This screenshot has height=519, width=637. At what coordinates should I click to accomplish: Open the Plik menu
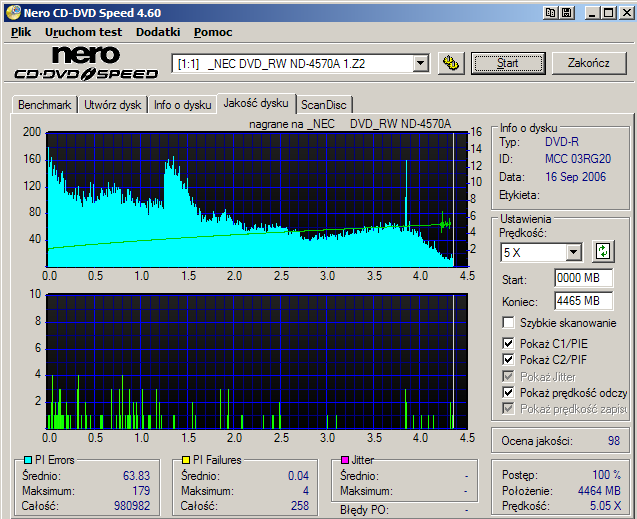click(21, 32)
